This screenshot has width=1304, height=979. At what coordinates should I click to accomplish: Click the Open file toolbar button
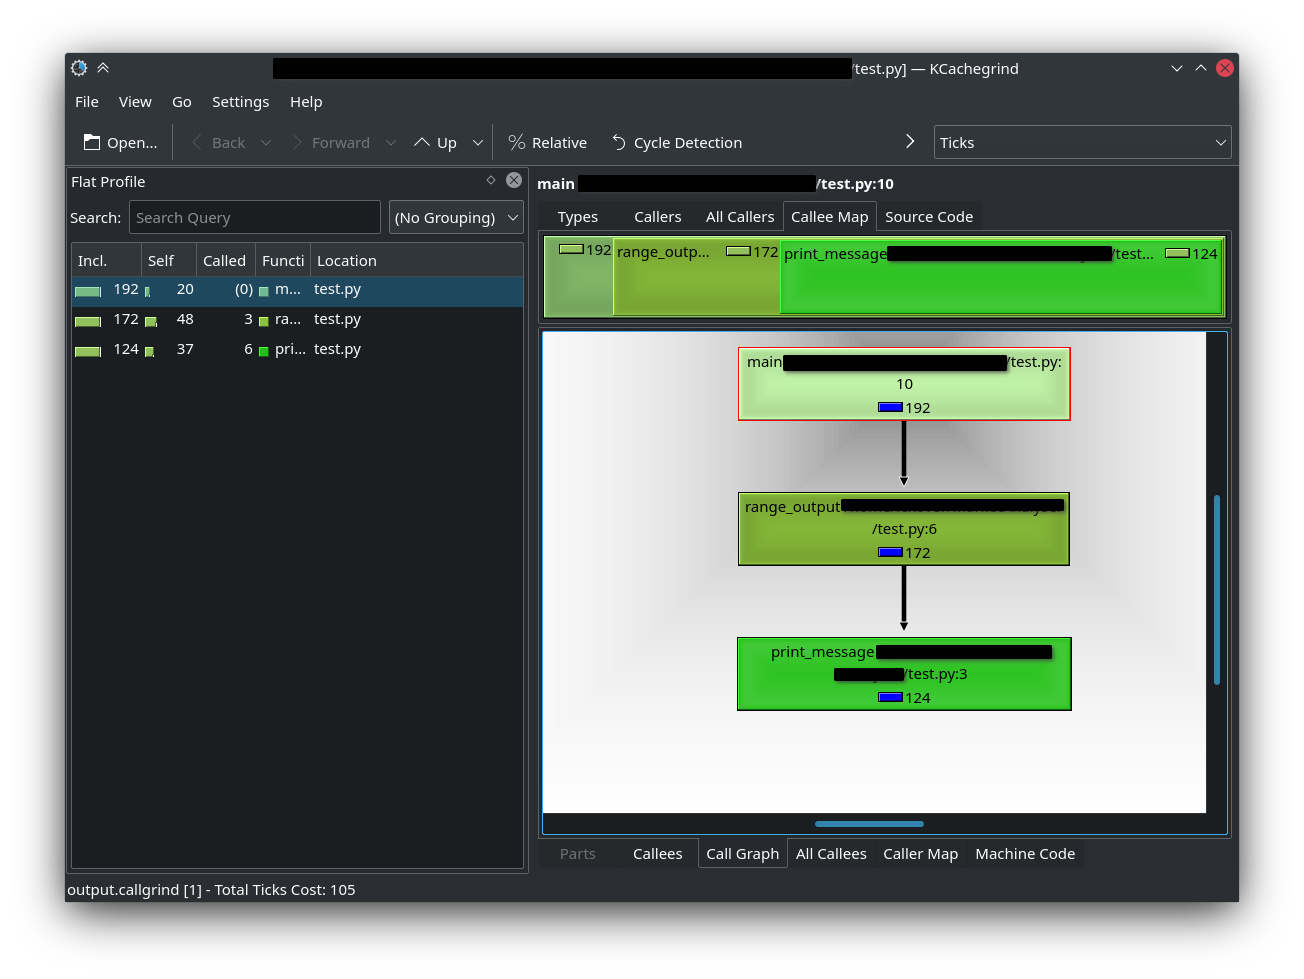pyautogui.click(x=120, y=143)
